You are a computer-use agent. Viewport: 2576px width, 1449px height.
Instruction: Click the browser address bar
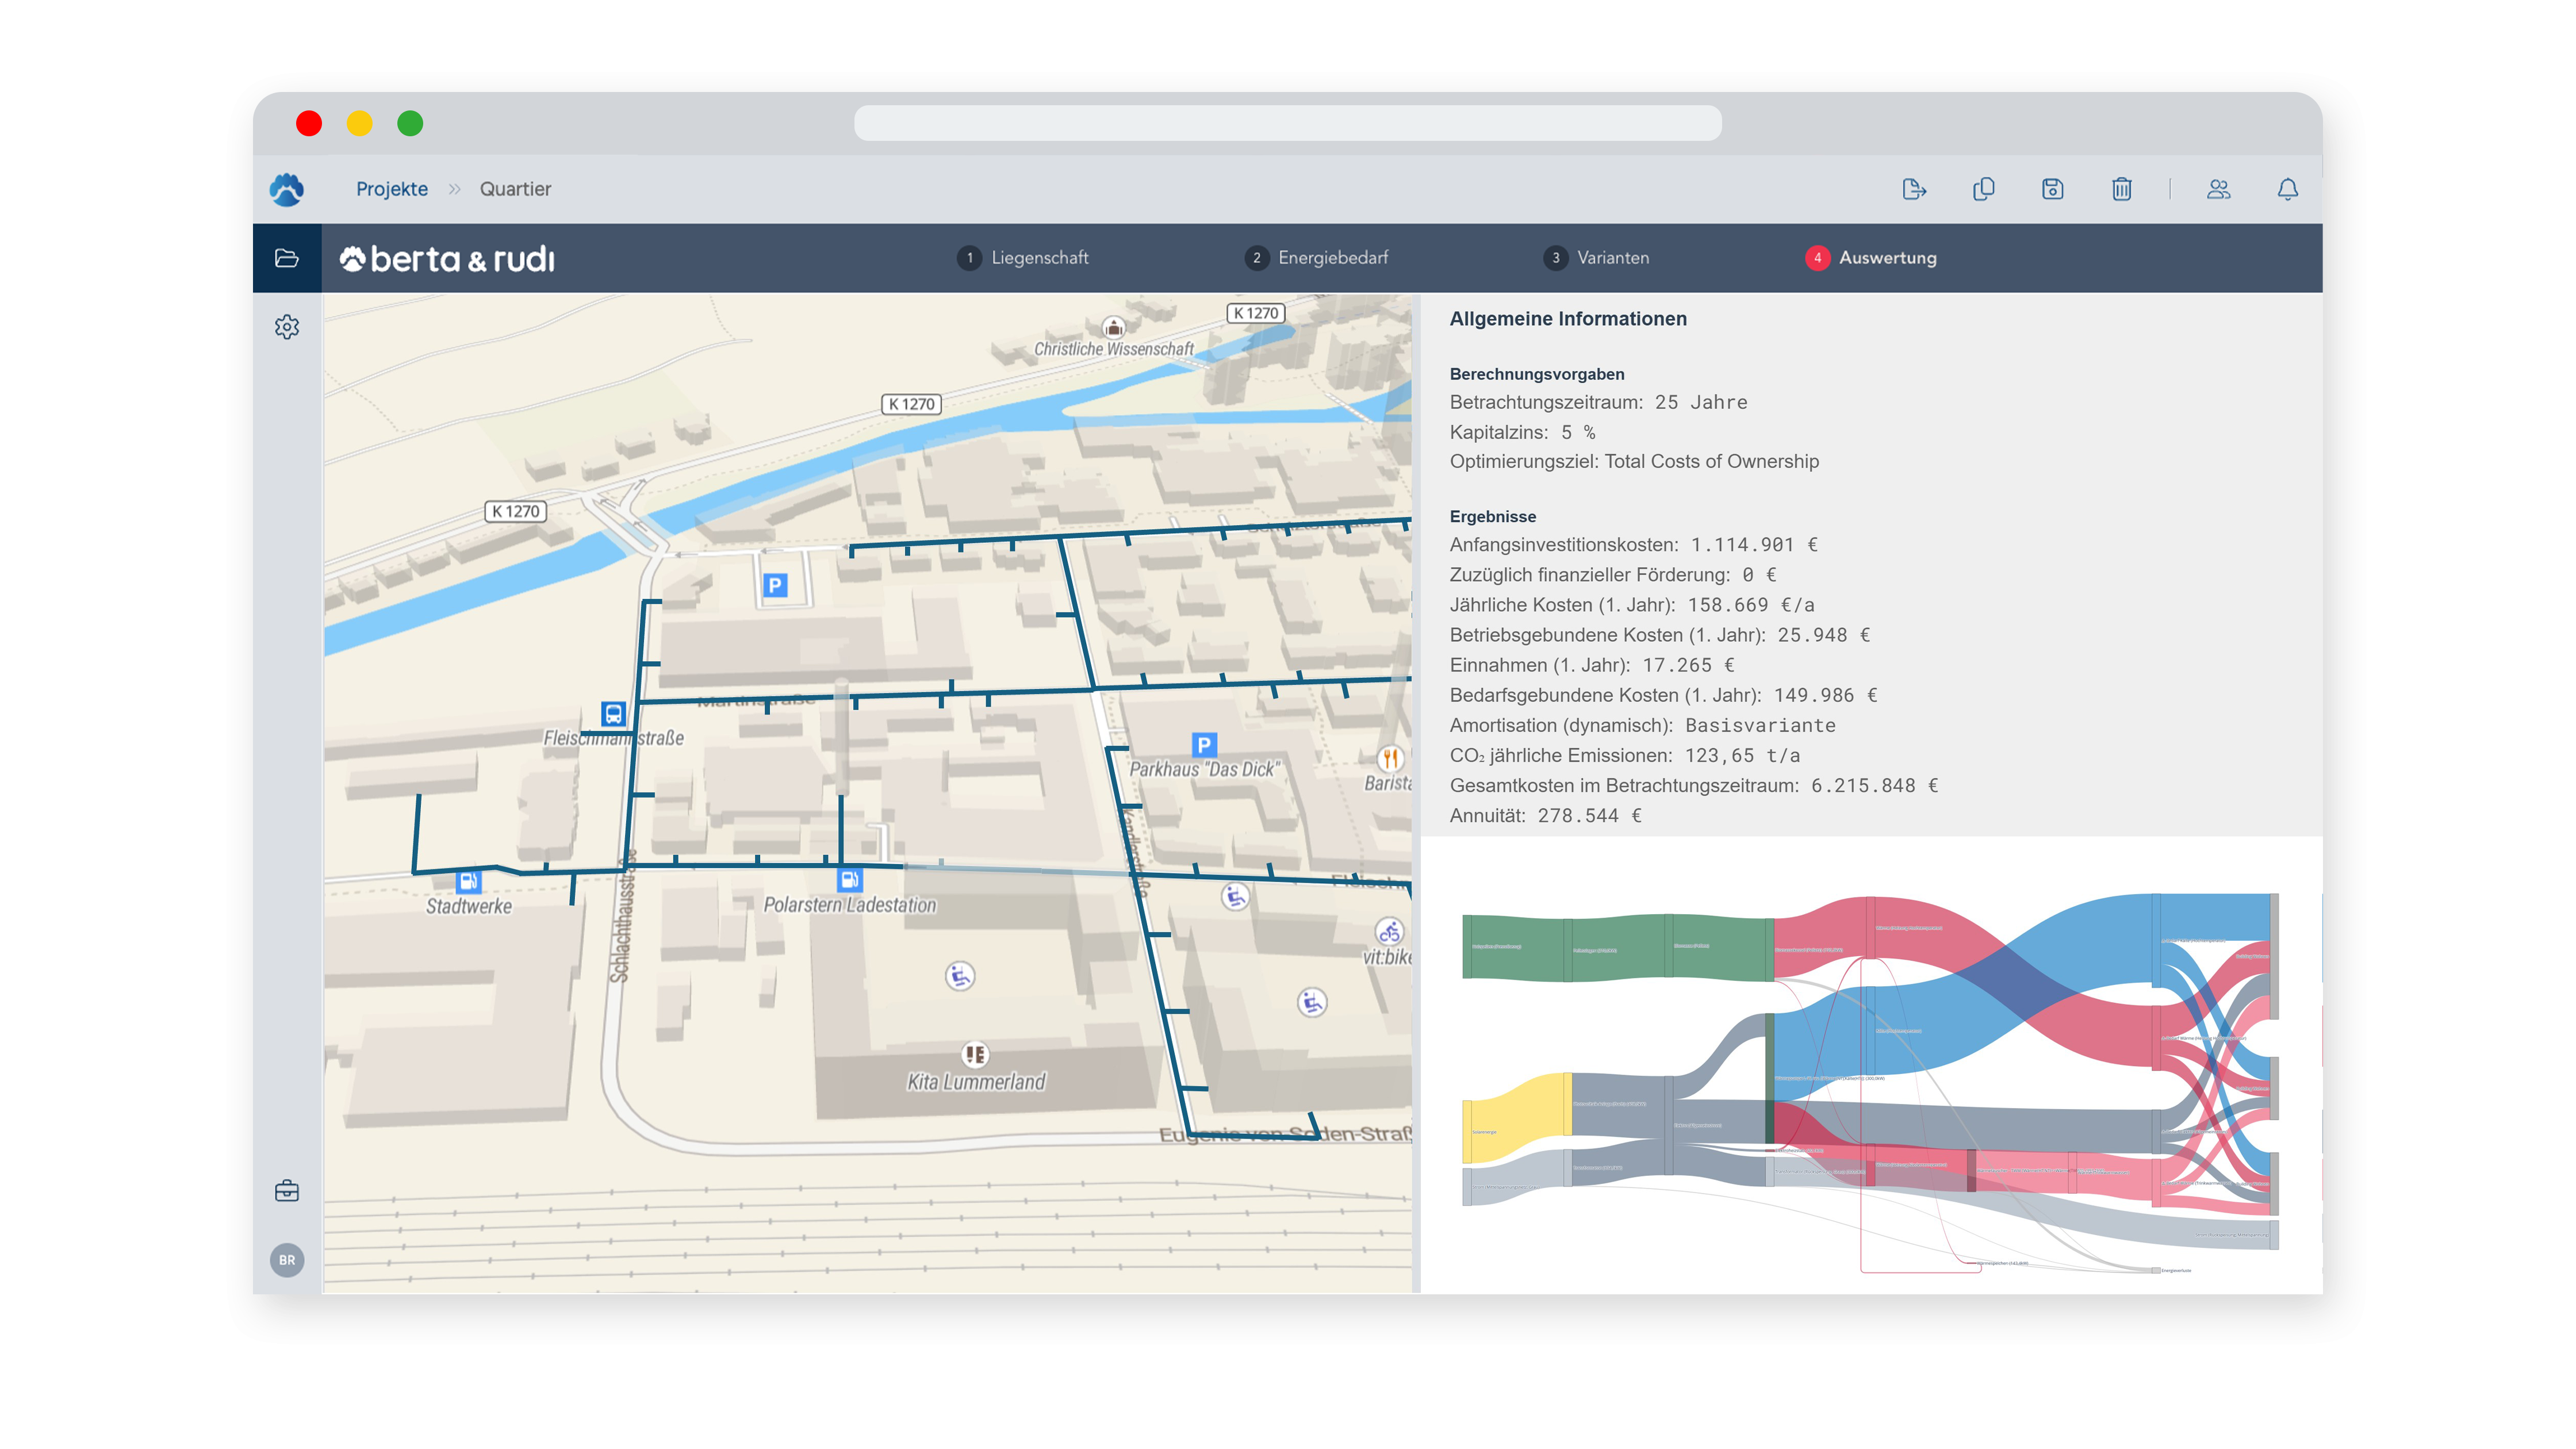point(1287,123)
